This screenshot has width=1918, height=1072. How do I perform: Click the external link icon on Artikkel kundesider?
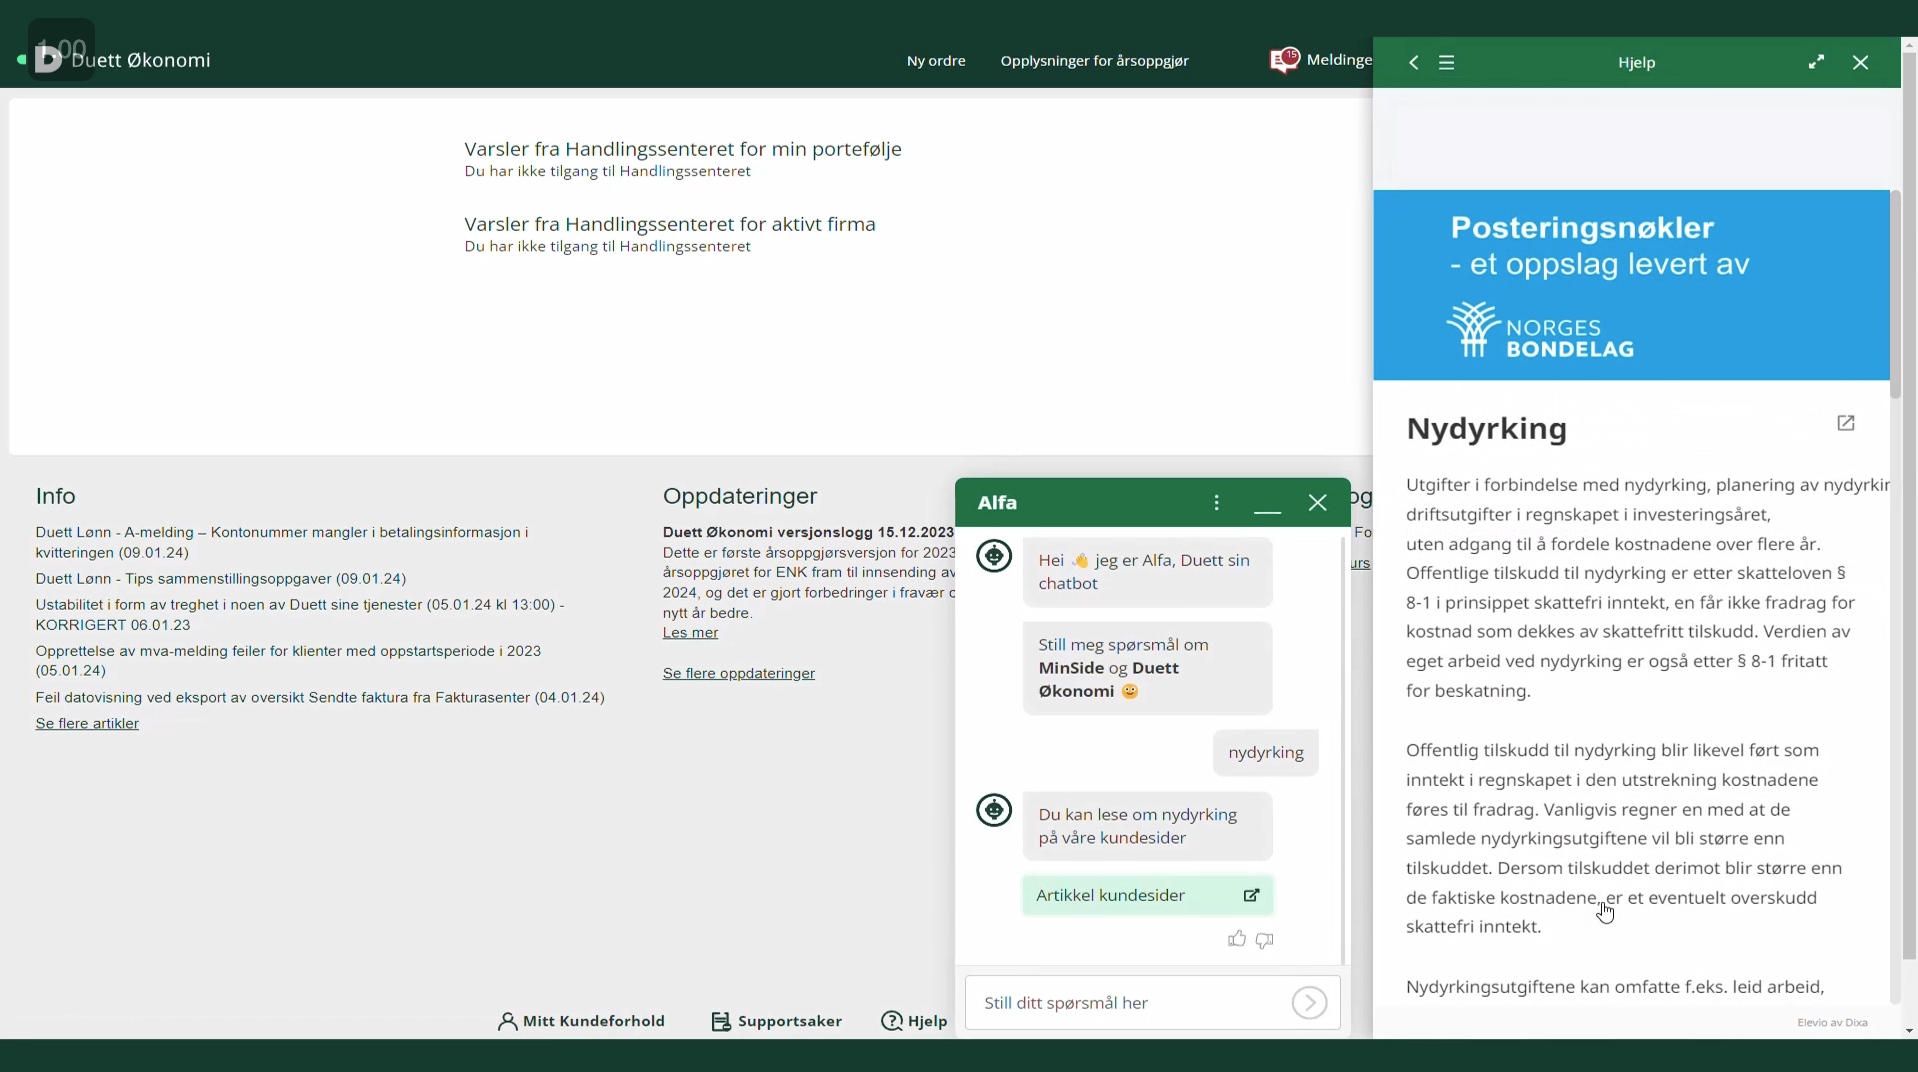coord(1251,895)
